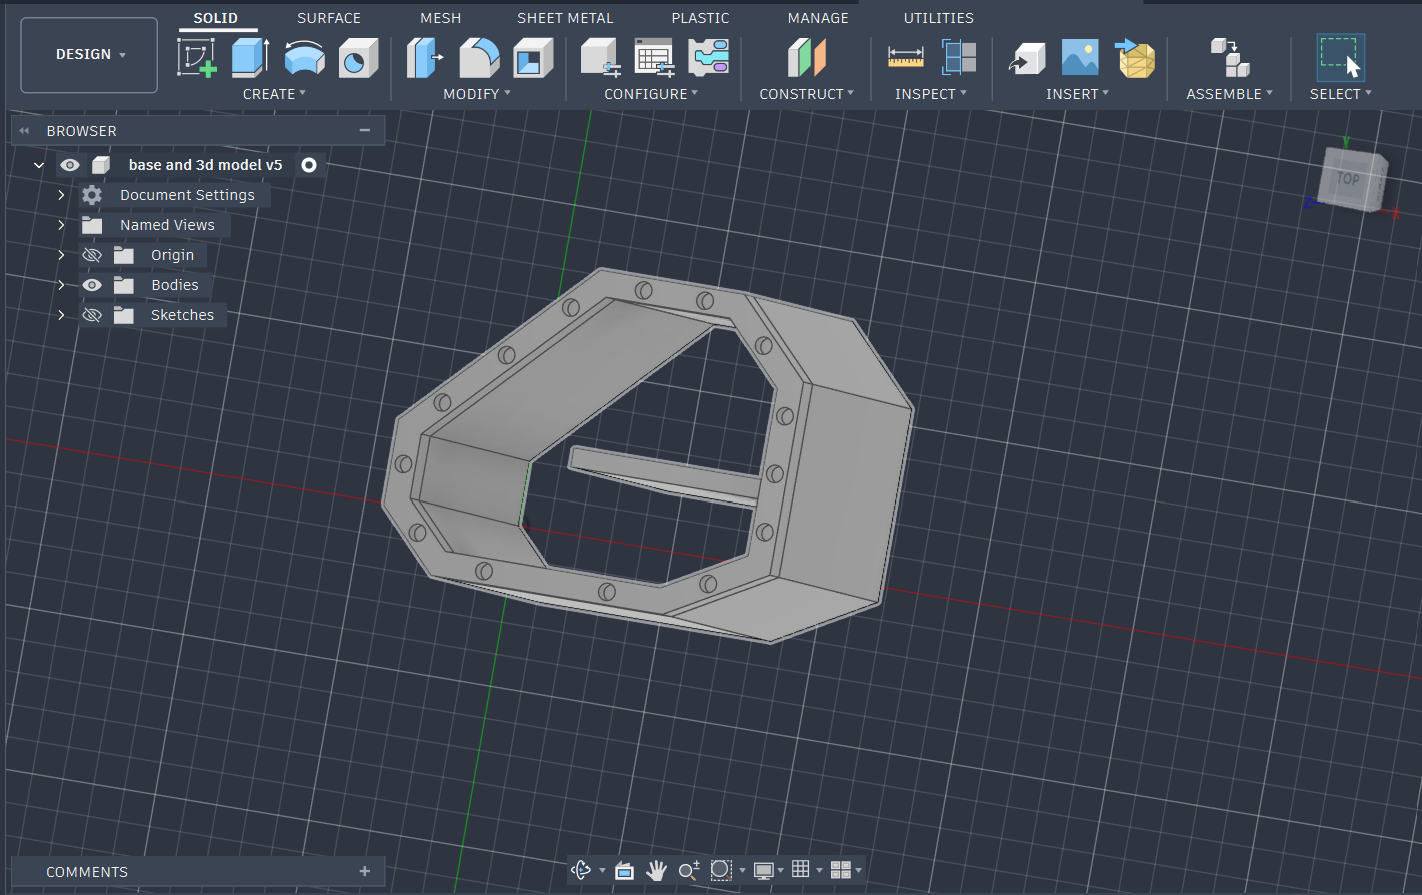
Task: Click the Orbit navigation icon
Action: (581, 870)
